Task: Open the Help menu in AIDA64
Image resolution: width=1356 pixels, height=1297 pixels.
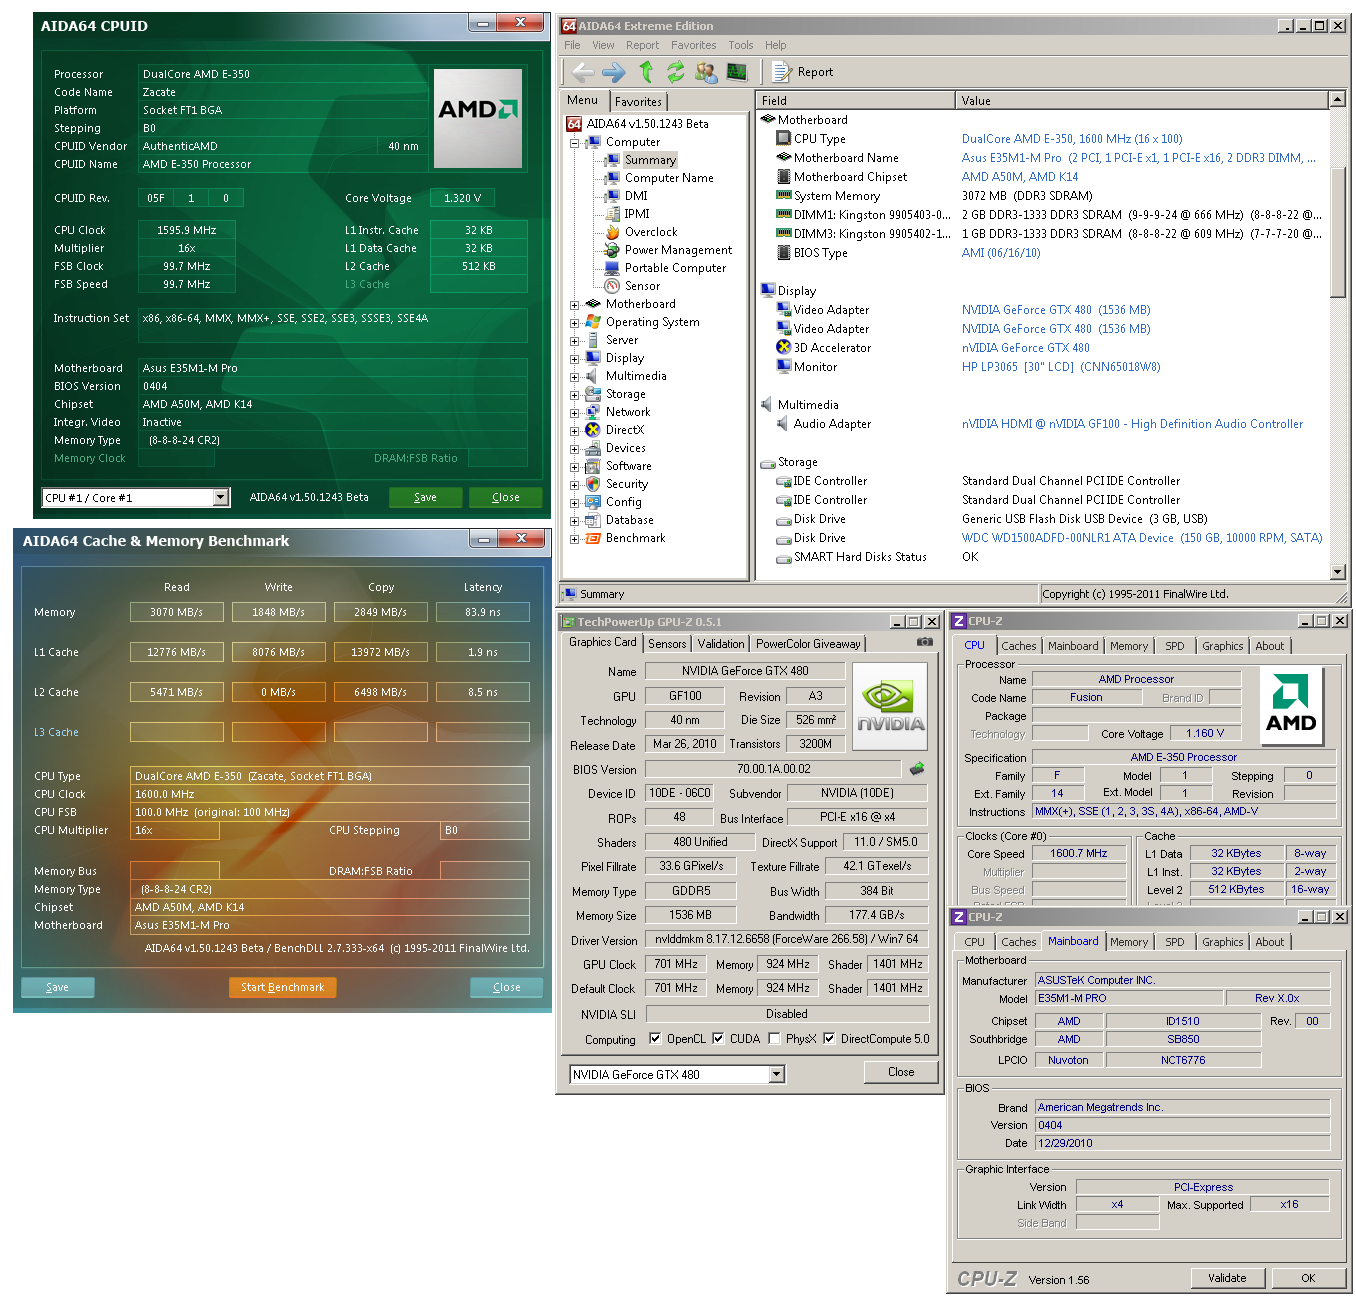Action: pyautogui.click(x=776, y=45)
